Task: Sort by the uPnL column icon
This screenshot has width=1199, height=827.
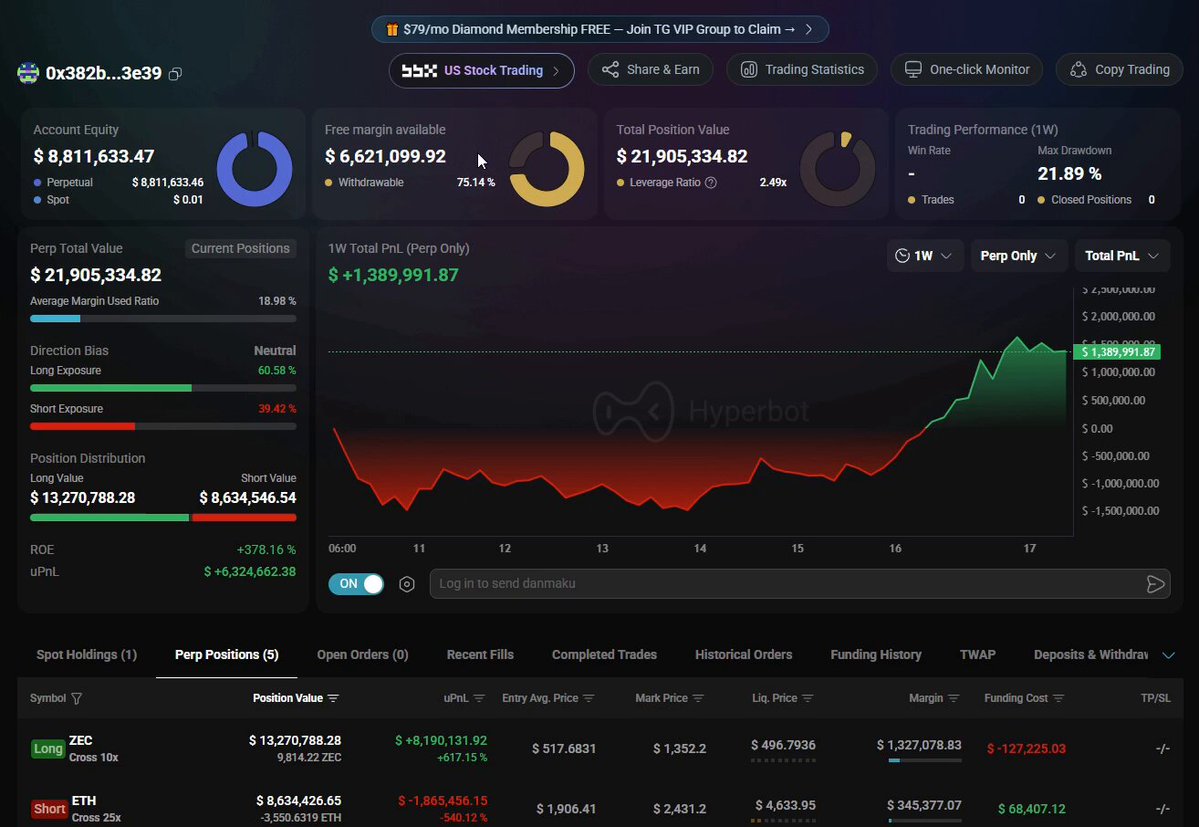Action: pos(479,699)
